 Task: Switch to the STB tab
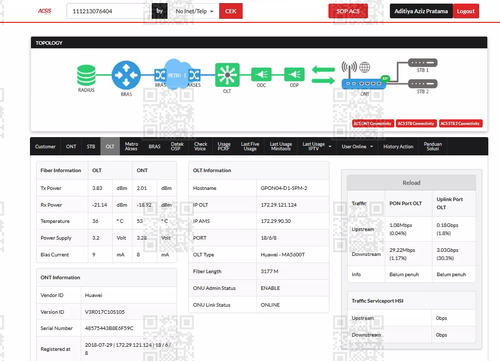91,146
